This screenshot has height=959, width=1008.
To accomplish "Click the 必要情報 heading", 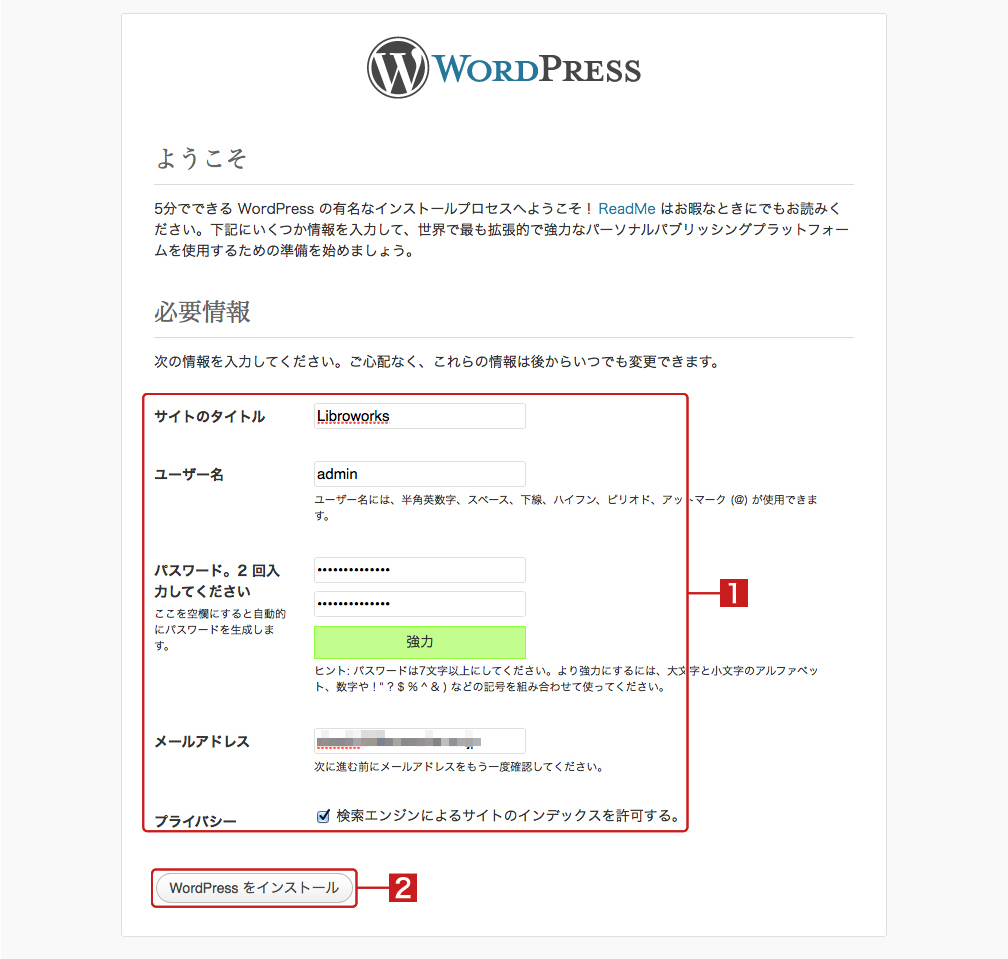I will click(x=202, y=312).
